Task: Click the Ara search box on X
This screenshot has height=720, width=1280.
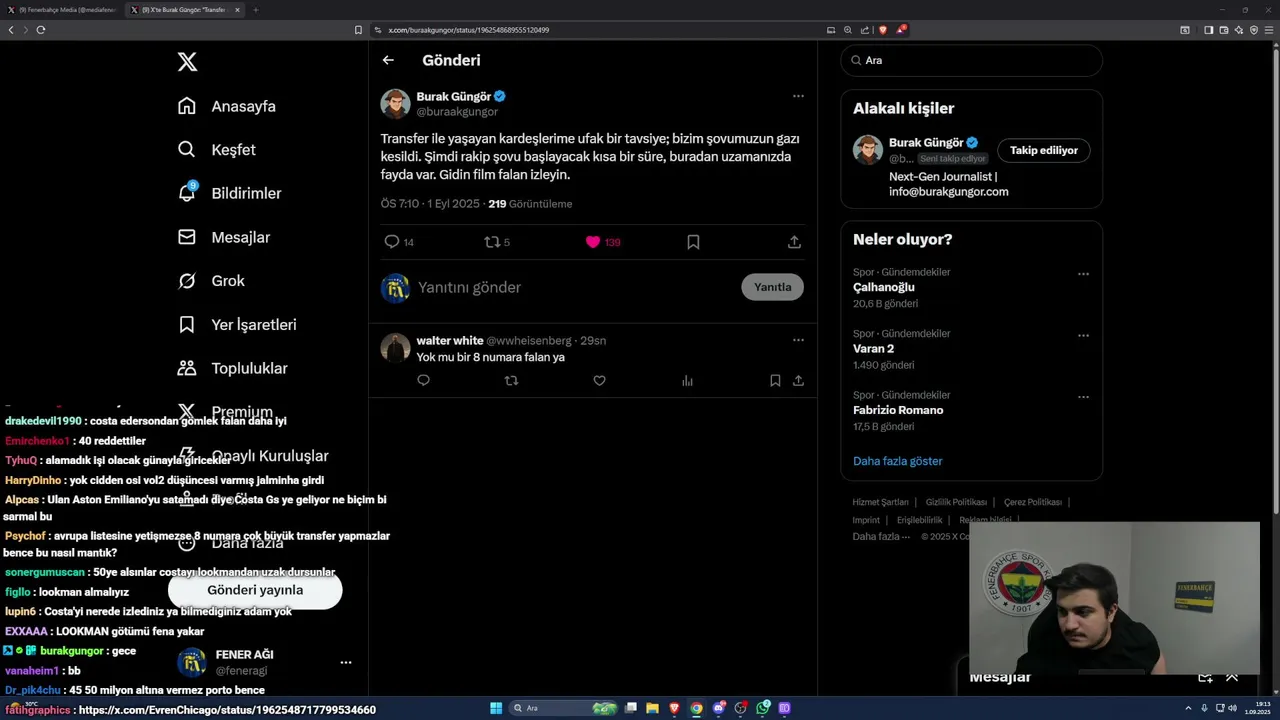Action: 972,60
